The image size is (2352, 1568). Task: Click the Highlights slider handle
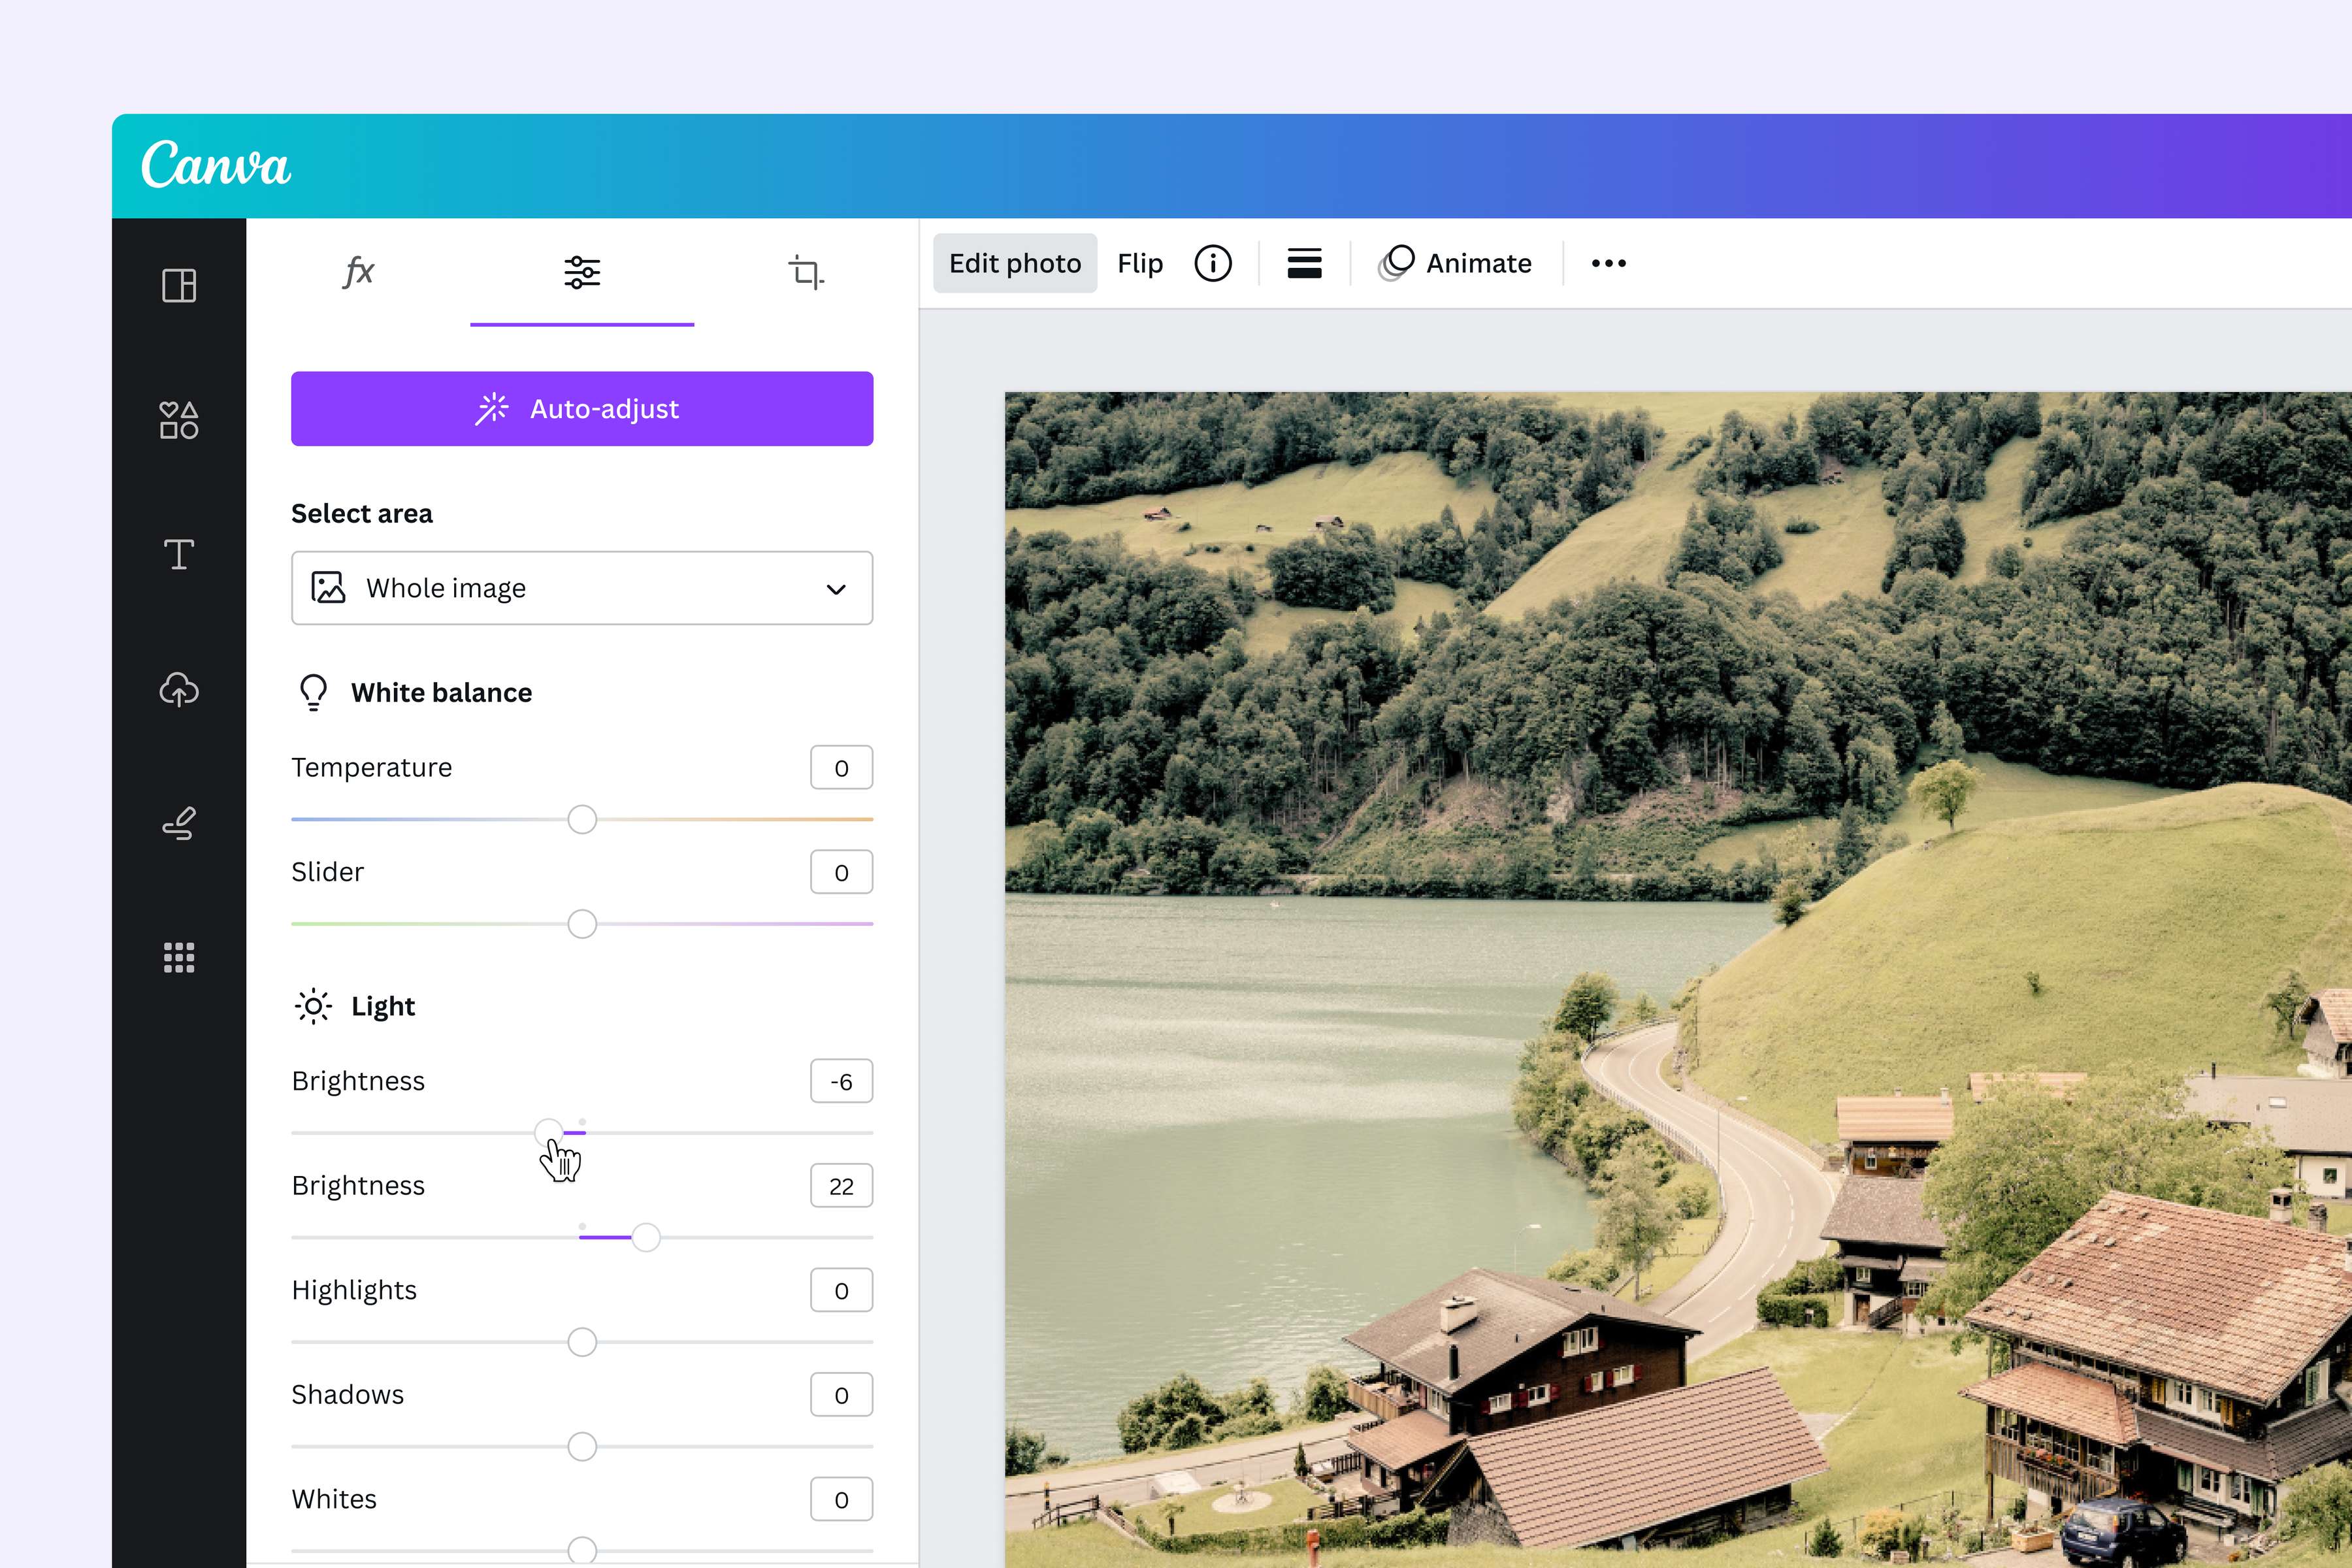[x=582, y=1342]
